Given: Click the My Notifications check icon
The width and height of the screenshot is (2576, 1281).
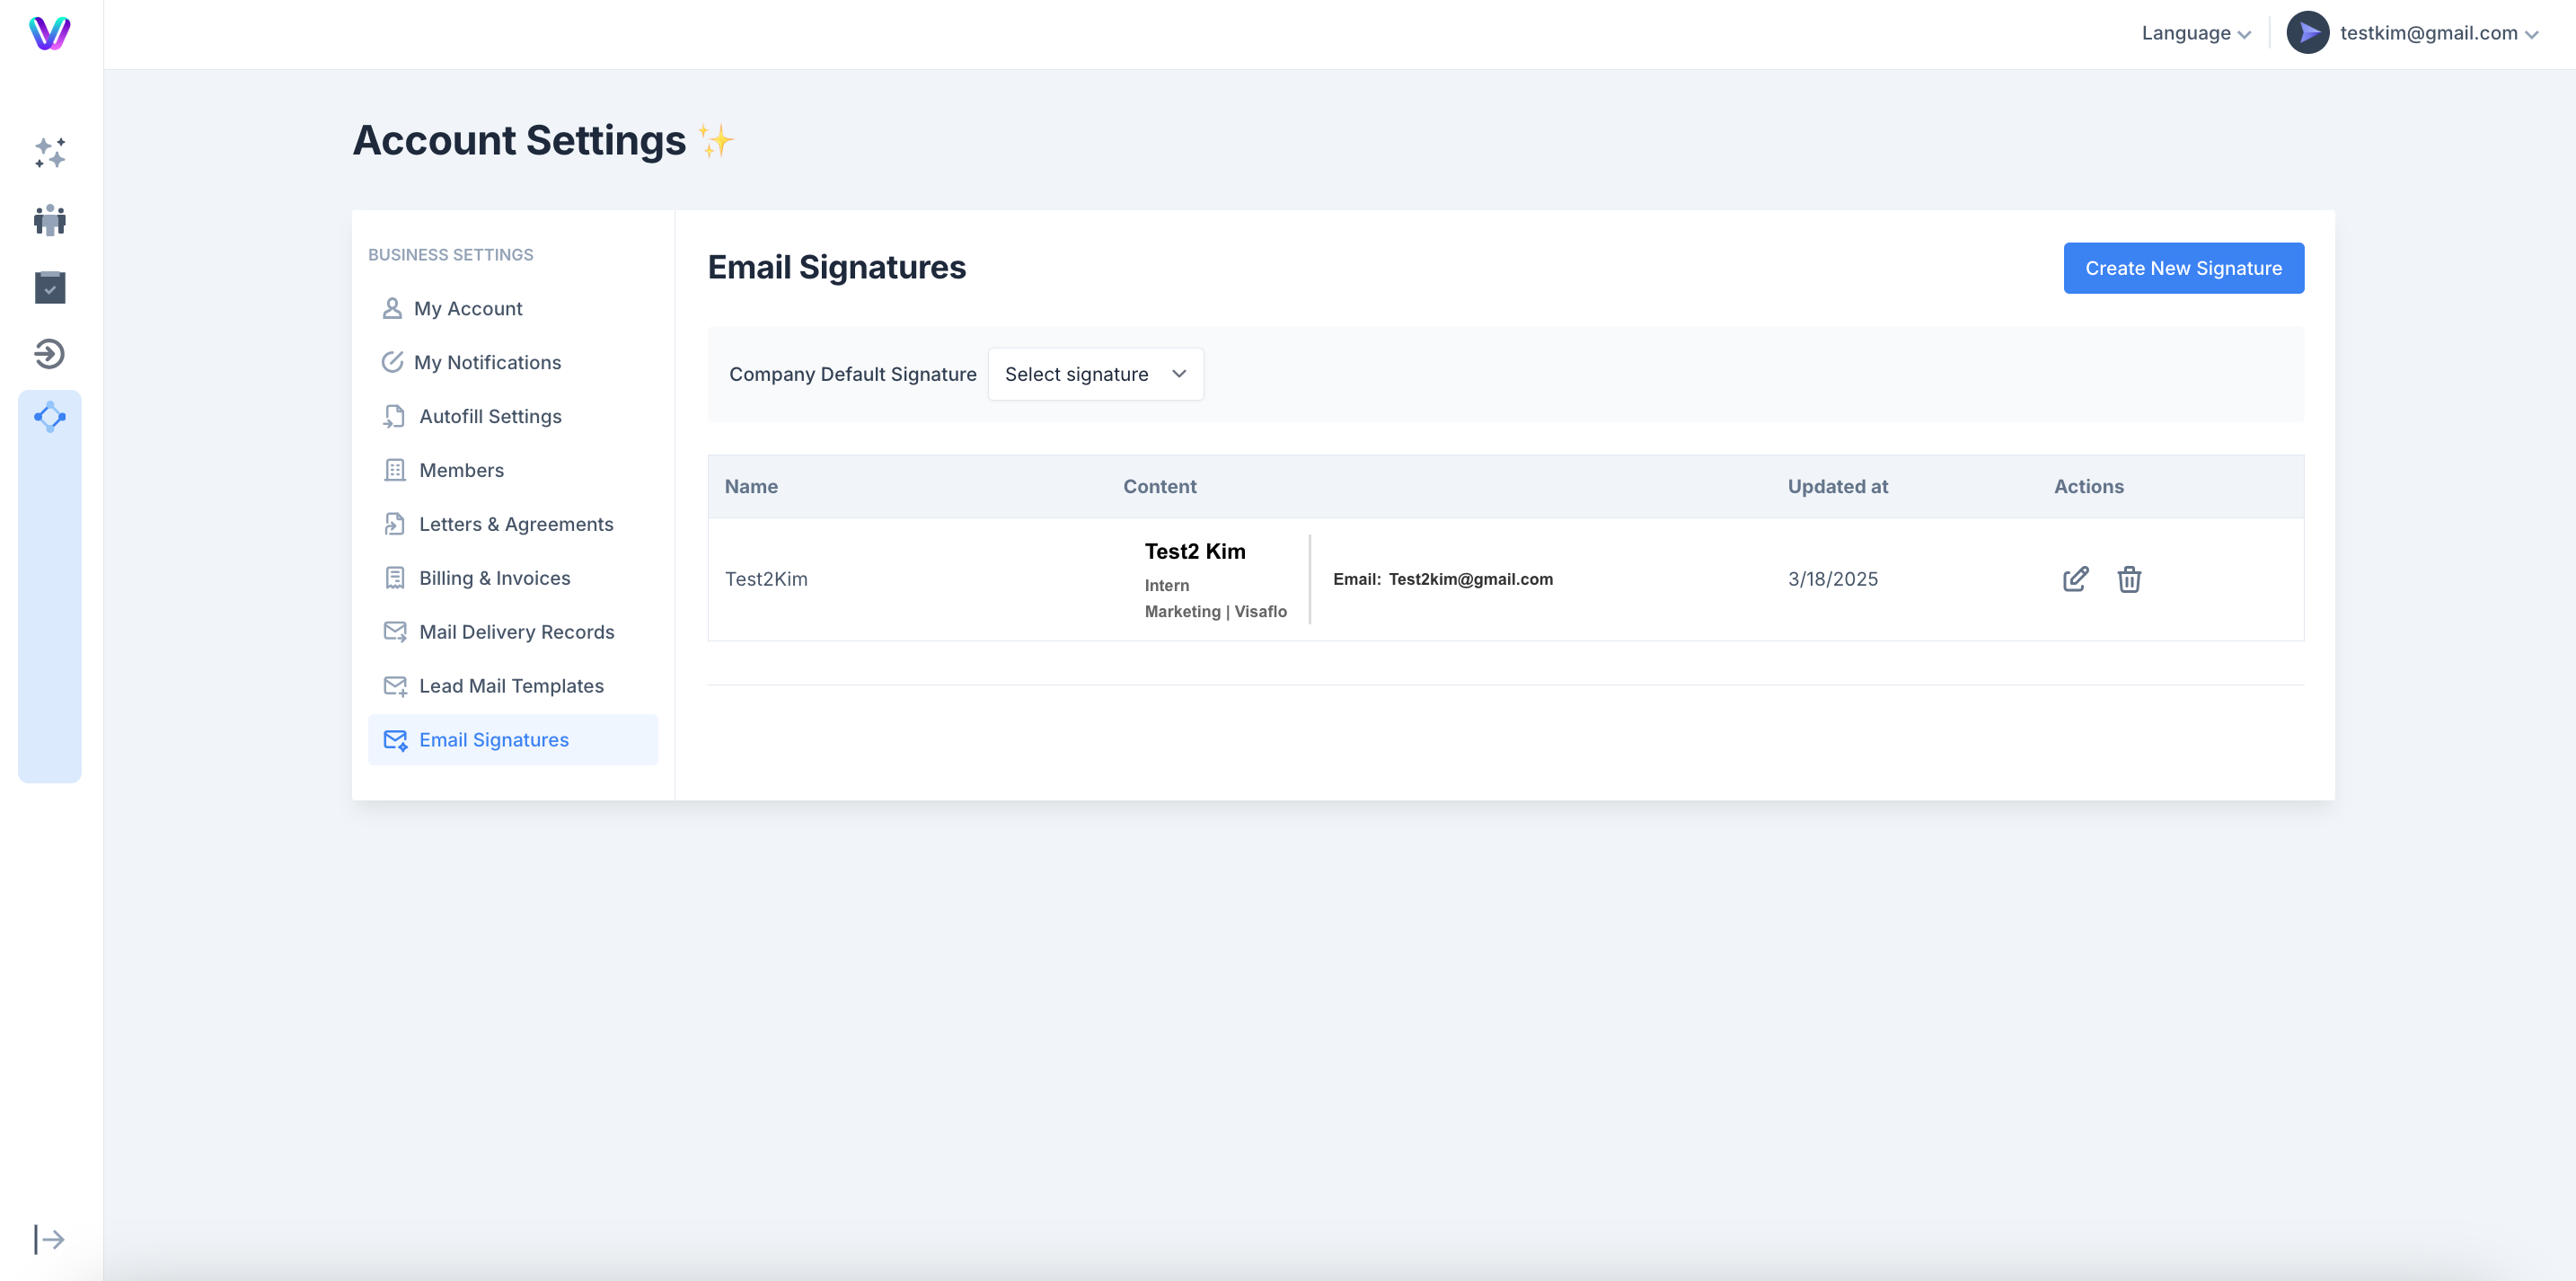Looking at the screenshot, I should [x=392, y=362].
